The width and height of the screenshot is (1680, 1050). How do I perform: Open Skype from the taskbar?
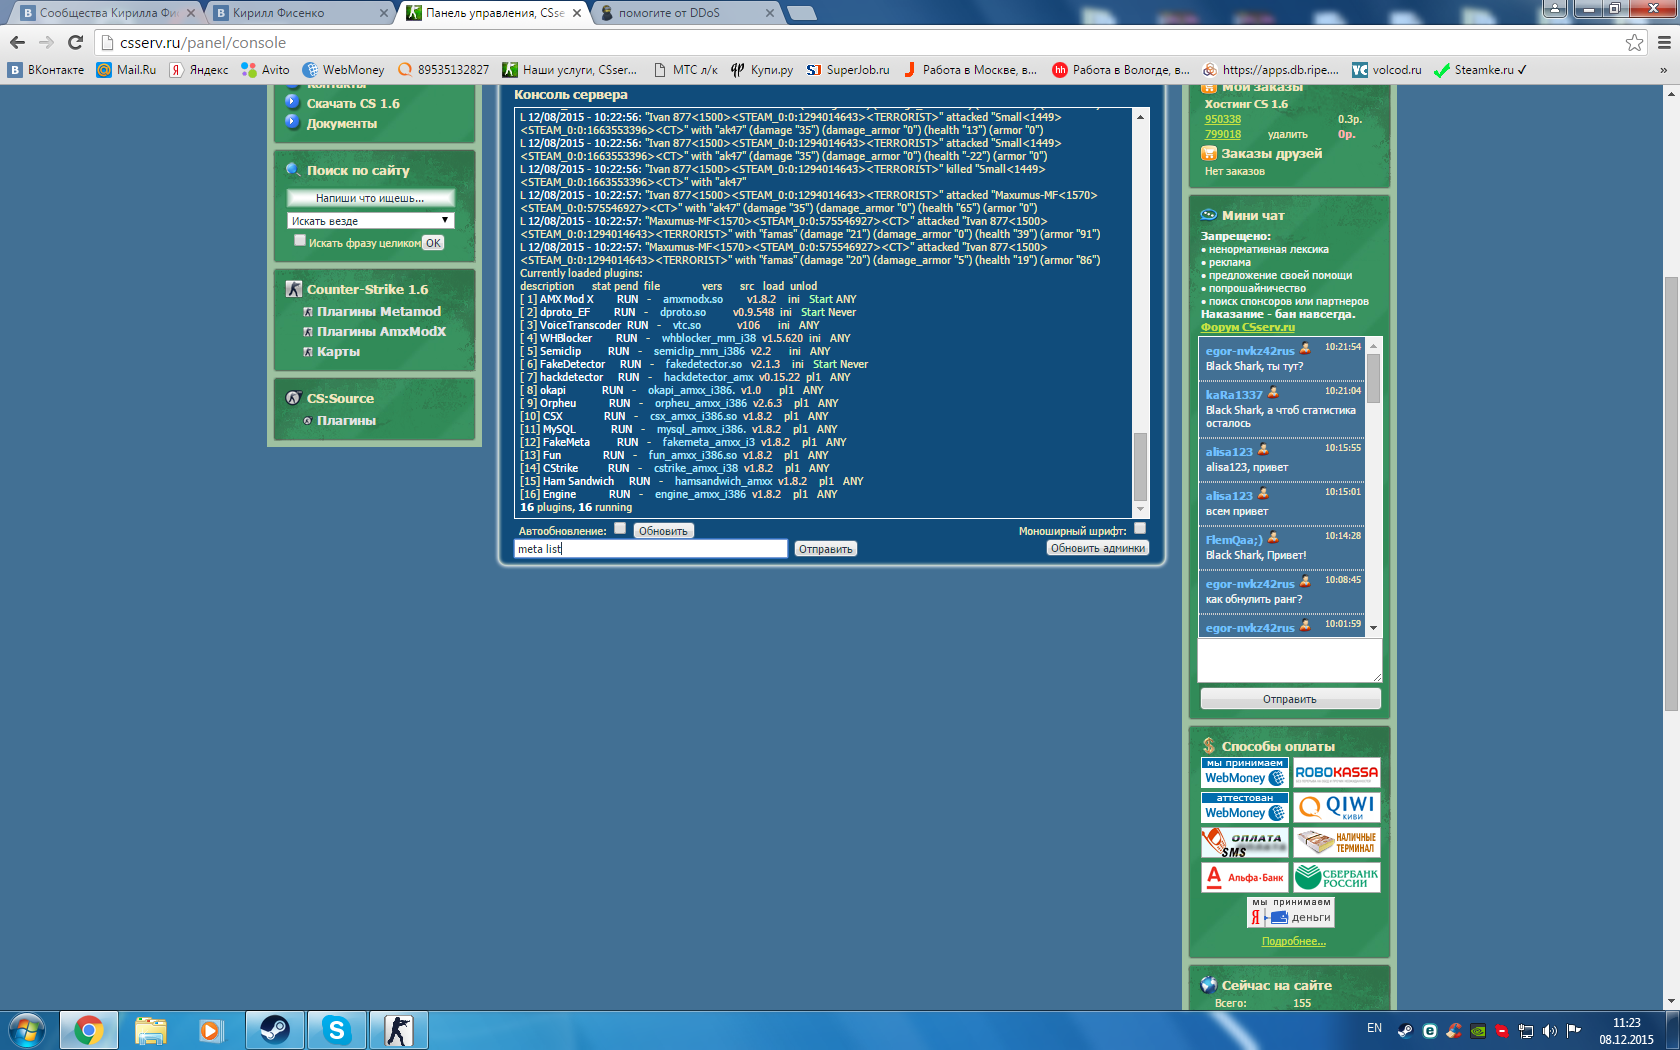(x=337, y=1030)
